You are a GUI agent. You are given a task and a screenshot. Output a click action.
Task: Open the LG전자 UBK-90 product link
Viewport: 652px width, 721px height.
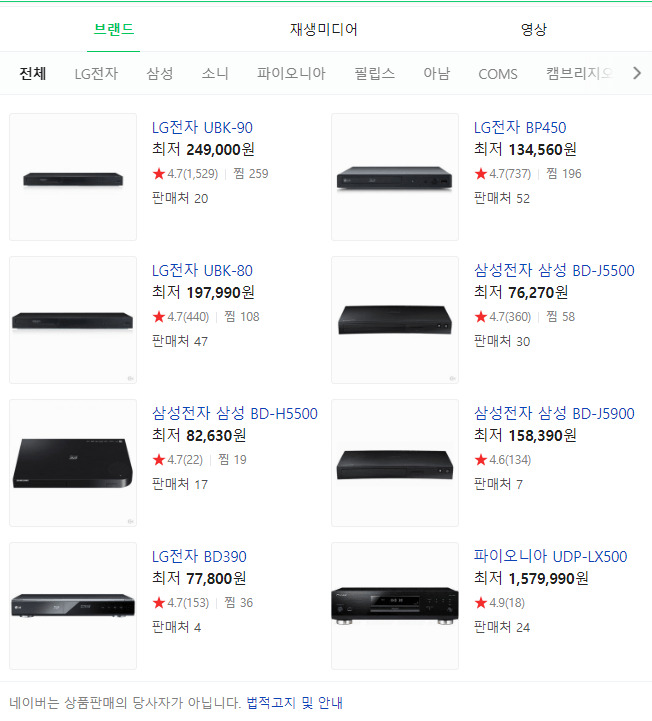pos(202,127)
